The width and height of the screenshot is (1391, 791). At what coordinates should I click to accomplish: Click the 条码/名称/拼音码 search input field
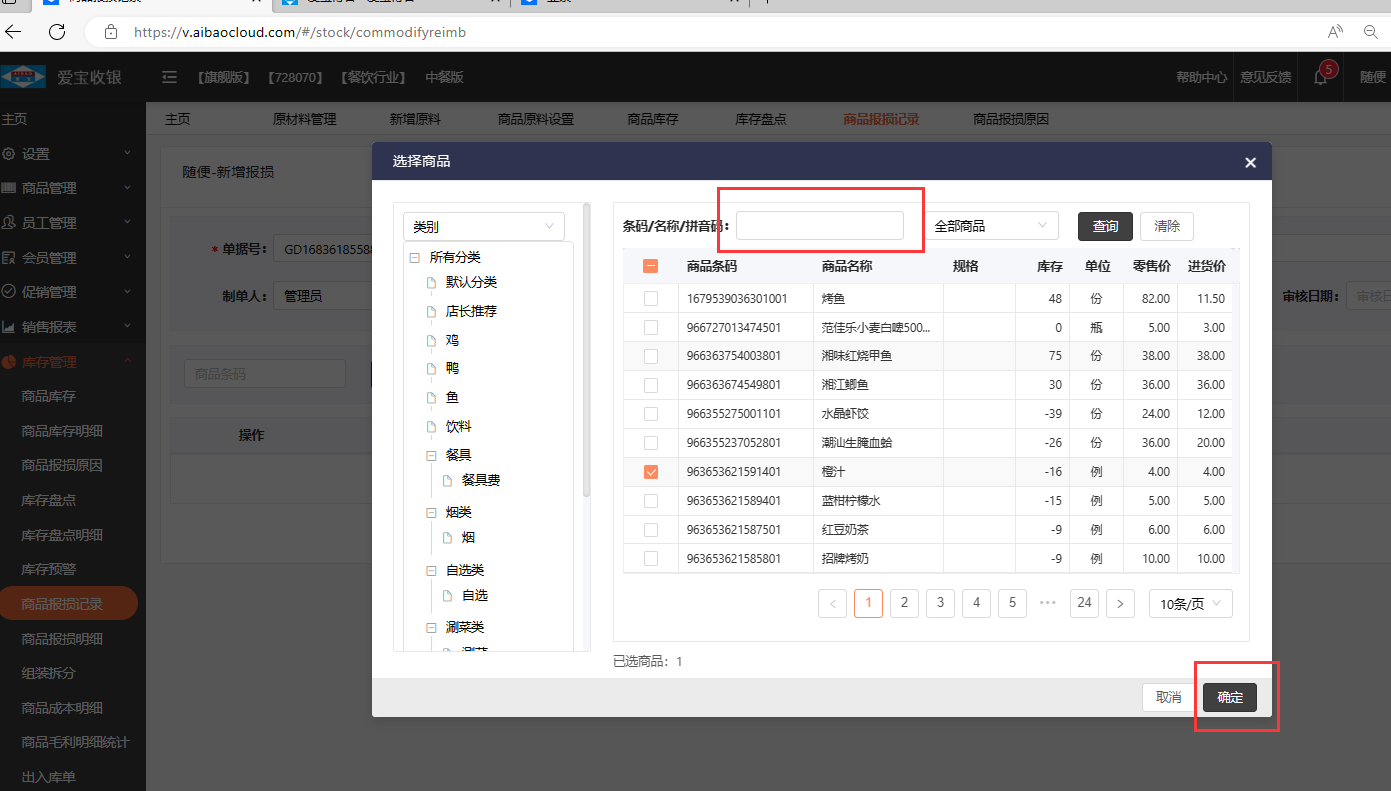[x=820, y=226]
